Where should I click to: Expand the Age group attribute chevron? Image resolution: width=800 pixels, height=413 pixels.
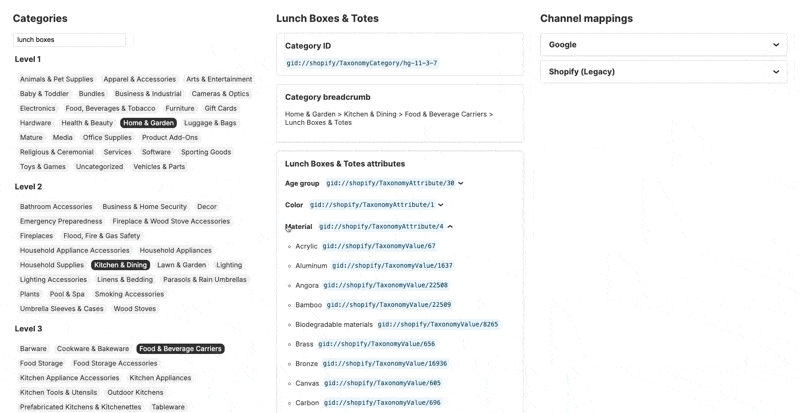(x=461, y=184)
